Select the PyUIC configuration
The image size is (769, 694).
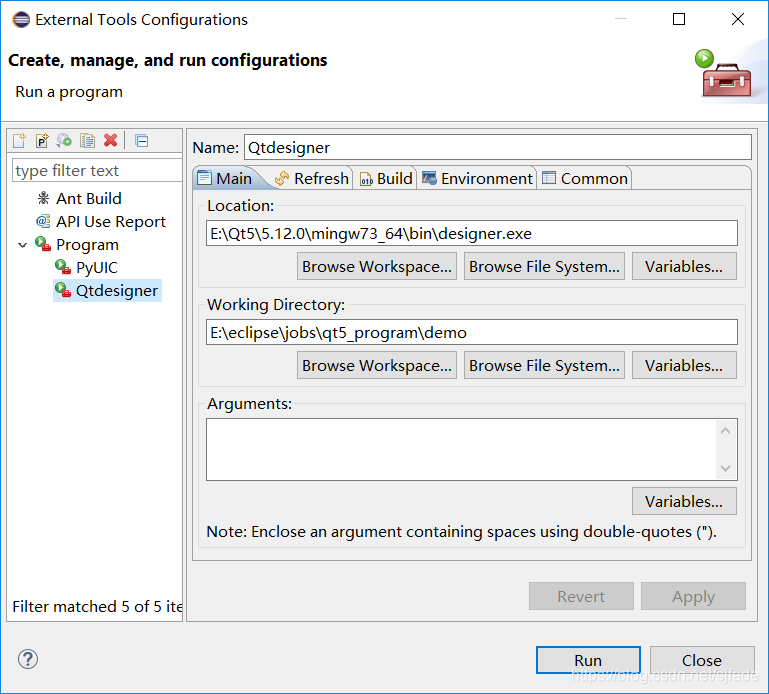(x=97, y=268)
